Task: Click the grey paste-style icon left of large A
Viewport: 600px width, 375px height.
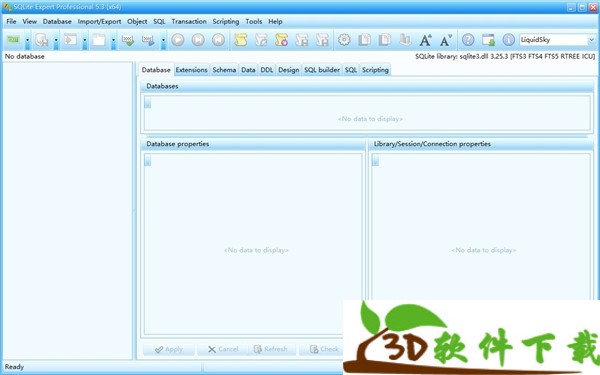Action: [x=405, y=40]
